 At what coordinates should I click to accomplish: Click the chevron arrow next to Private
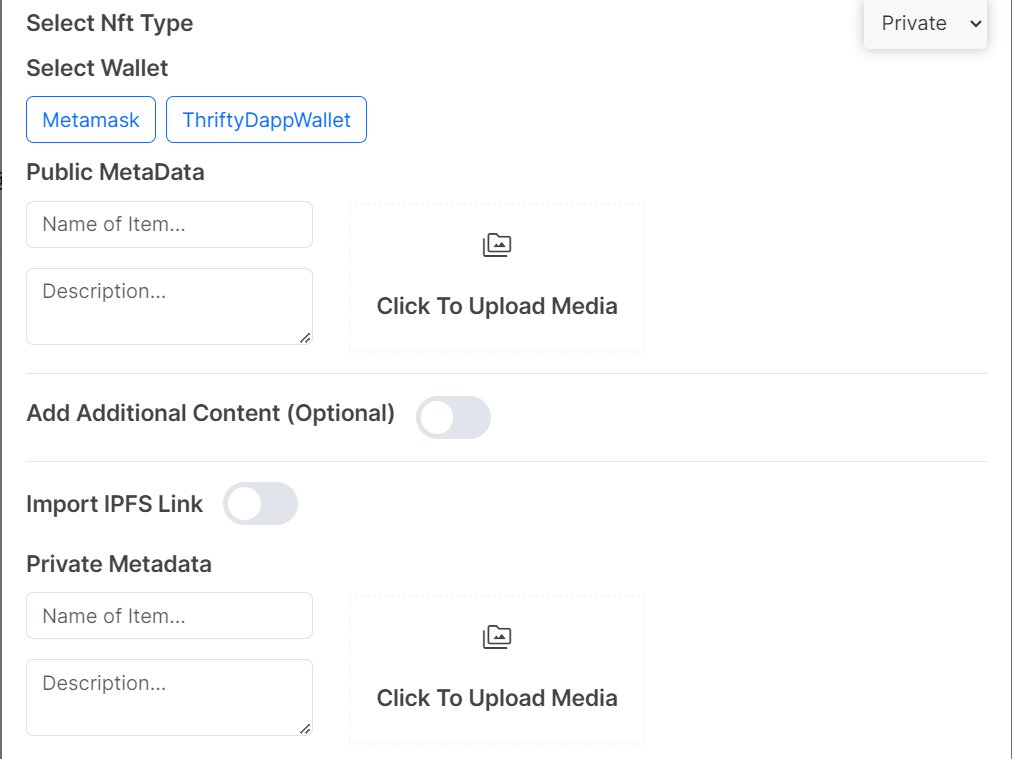(x=975, y=24)
